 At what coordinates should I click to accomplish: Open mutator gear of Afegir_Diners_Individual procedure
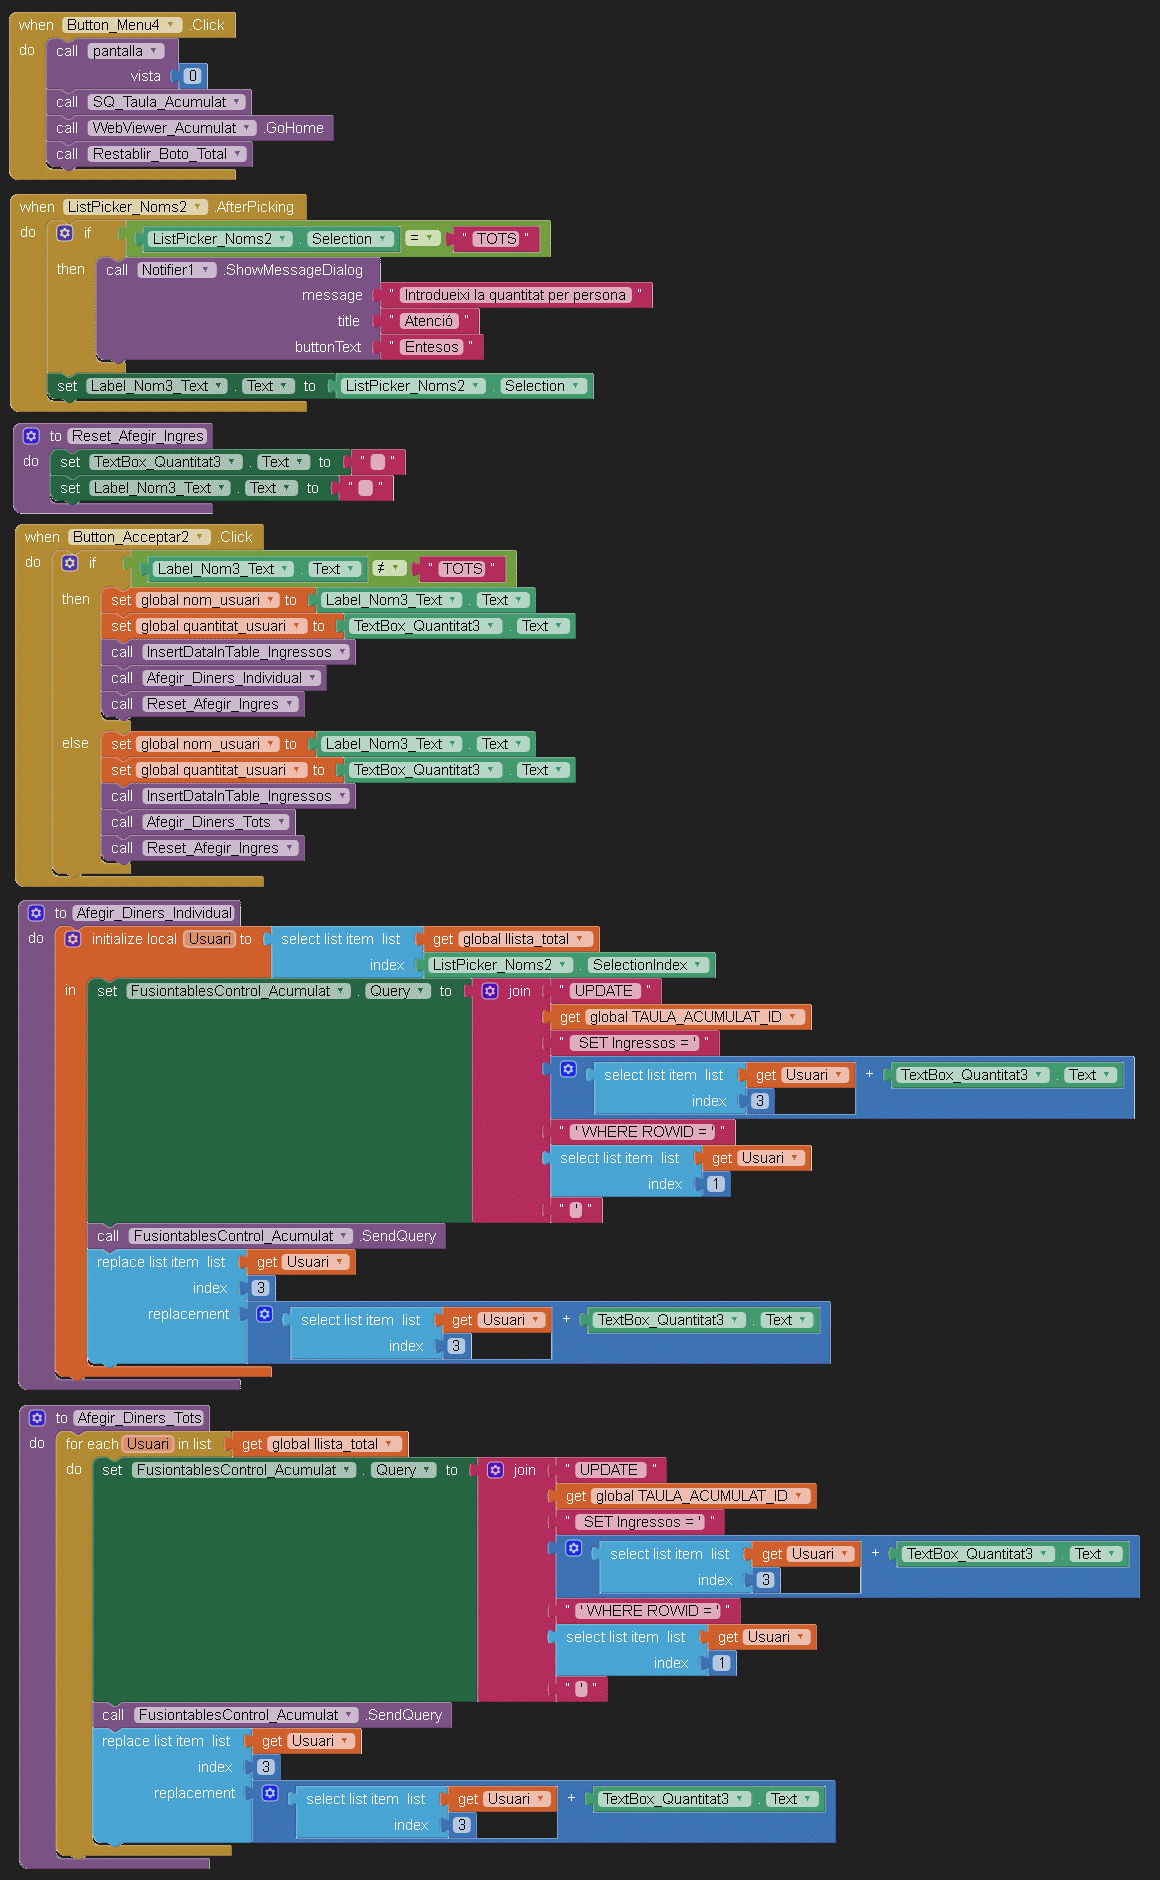(x=36, y=913)
